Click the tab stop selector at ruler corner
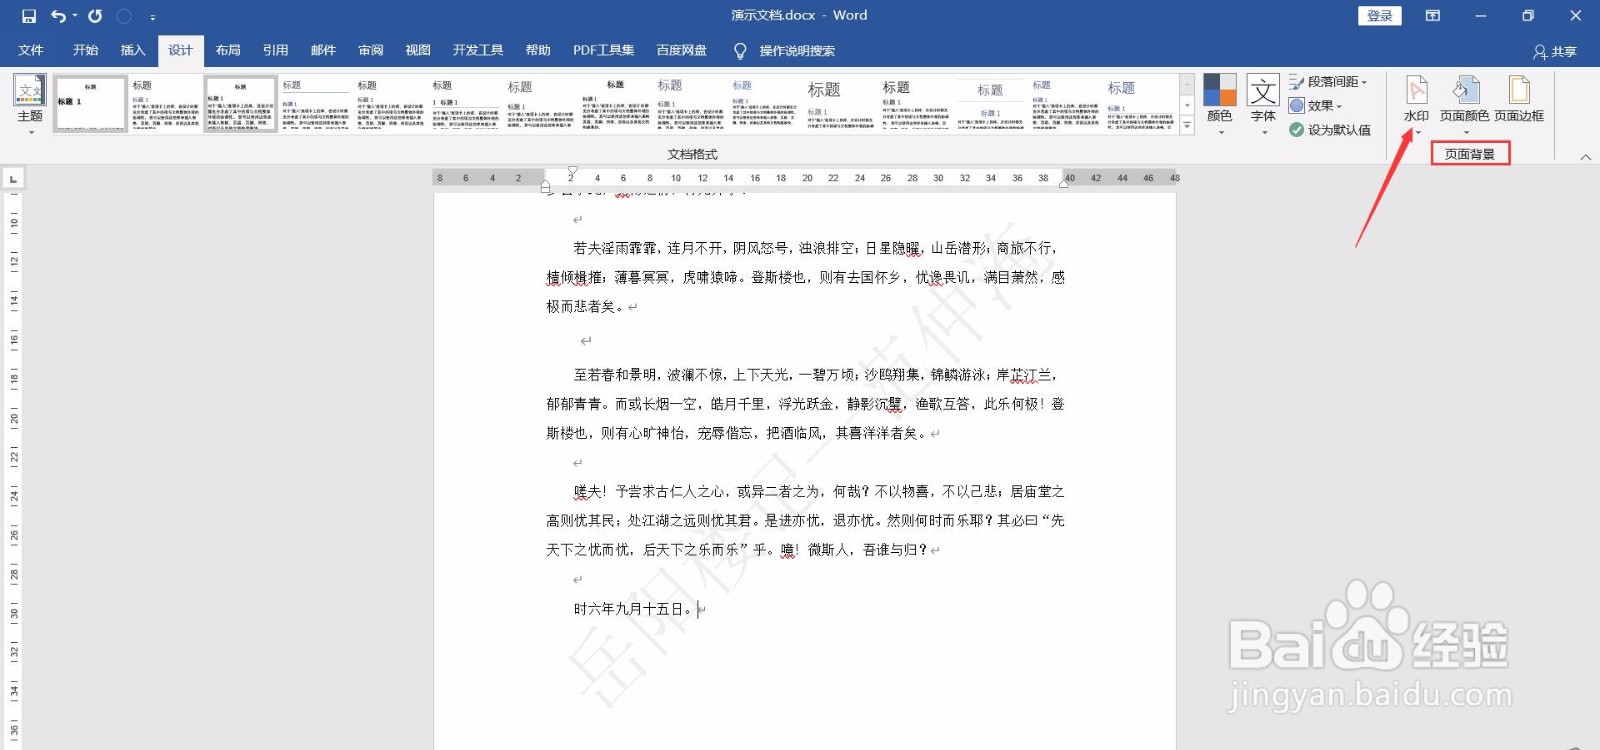Image resolution: width=1600 pixels, height=750 pixels. coord(13,179)
